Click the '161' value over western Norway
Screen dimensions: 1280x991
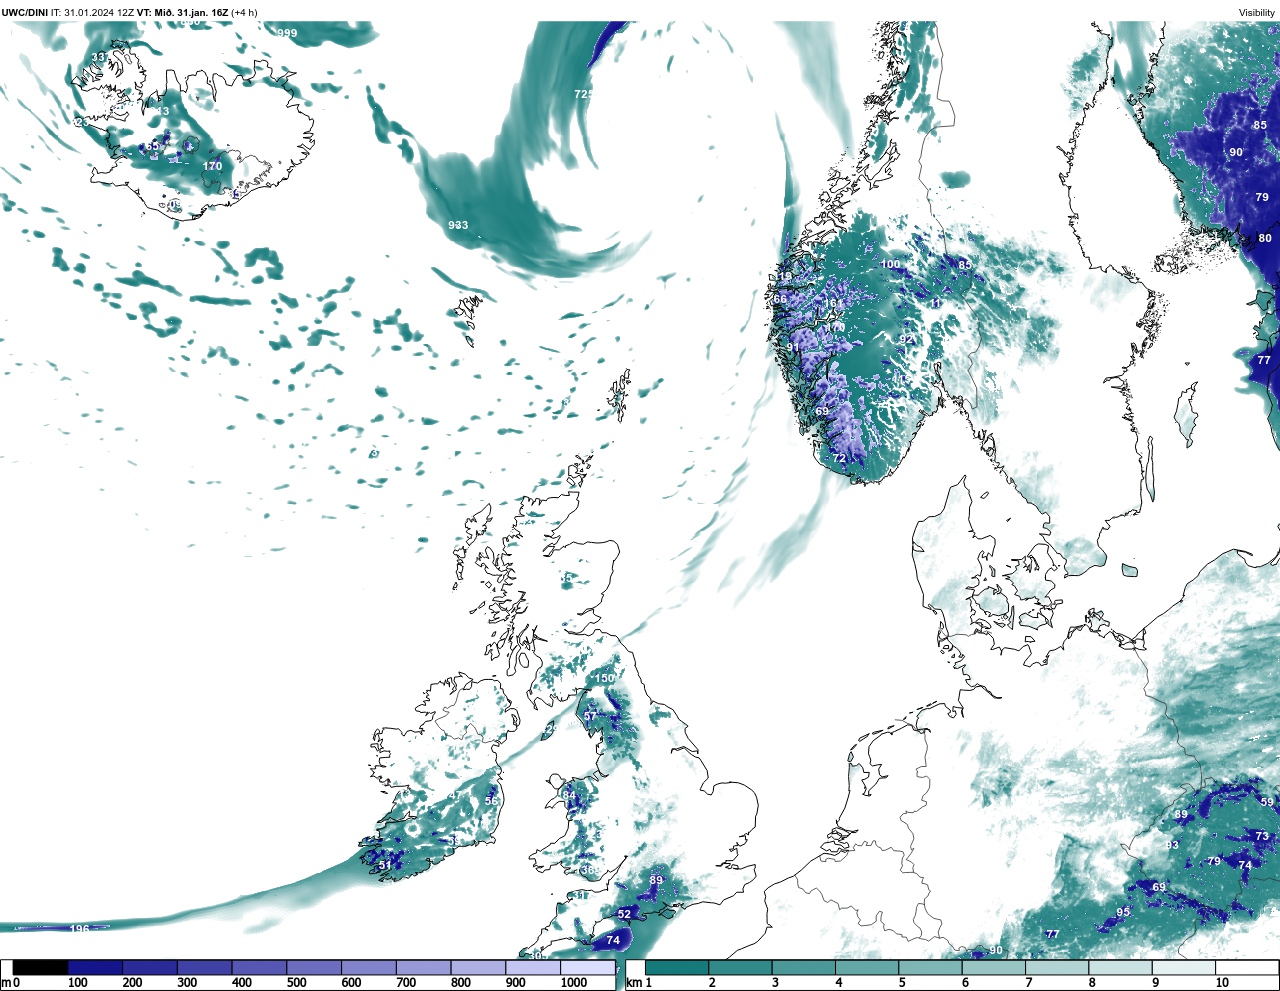[833, 304]
